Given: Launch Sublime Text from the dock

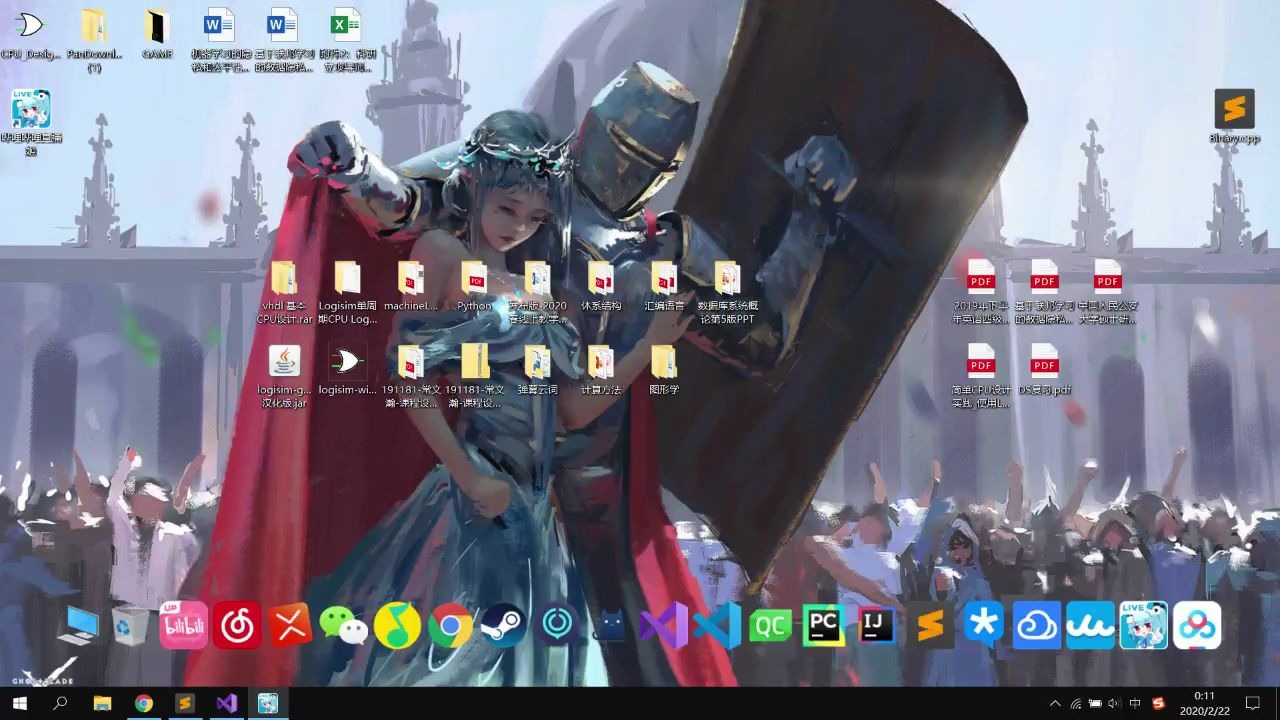Looking at the screenshot, I should pos(930,625).
